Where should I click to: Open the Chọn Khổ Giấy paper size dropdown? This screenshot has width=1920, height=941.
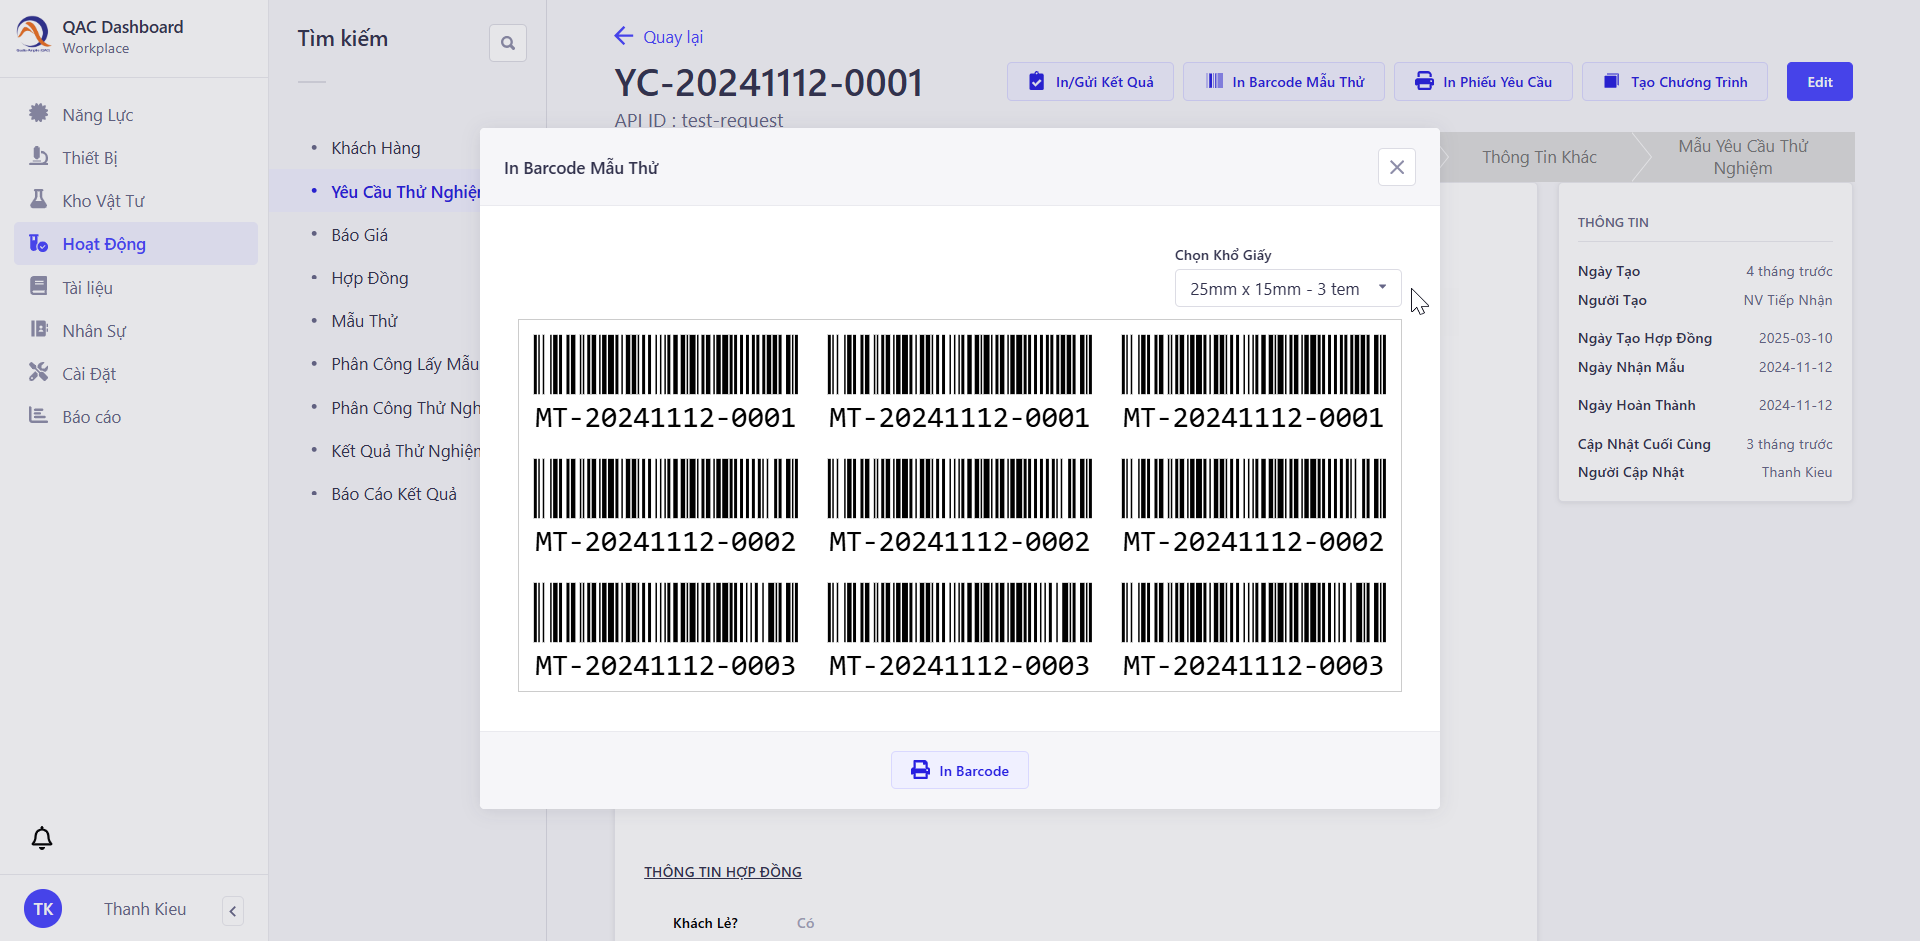[x=1288, y=288]
